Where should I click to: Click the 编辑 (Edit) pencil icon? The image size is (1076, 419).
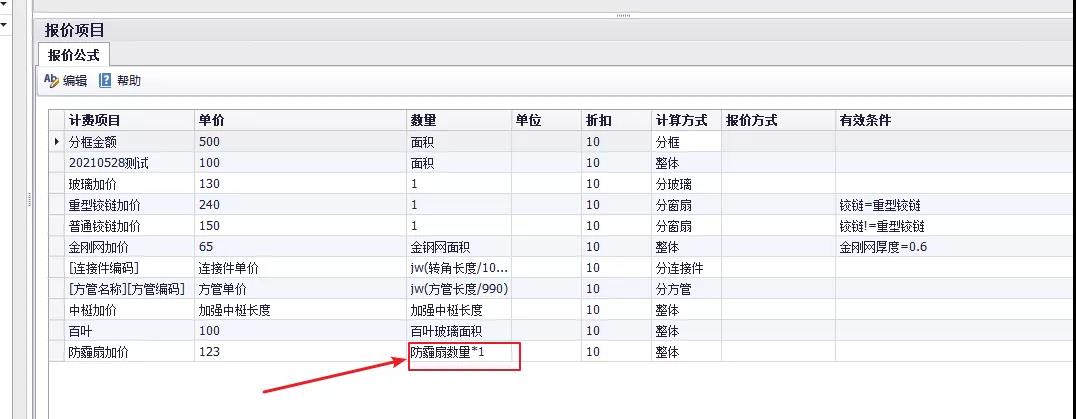click(51, 81)
